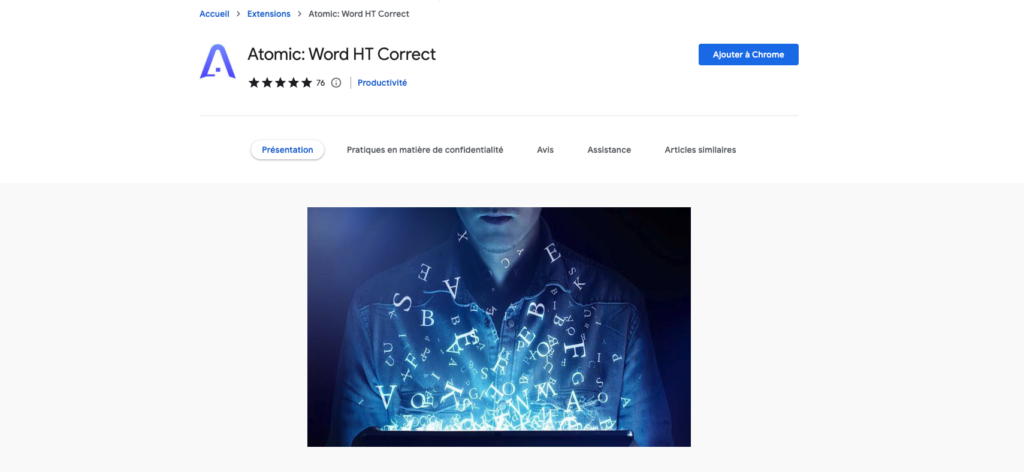The height and width of the screenshot is (472, 1024).
Task: Click the Atomic: Word HT Correct heading
Action: click(x=342, y=54)
